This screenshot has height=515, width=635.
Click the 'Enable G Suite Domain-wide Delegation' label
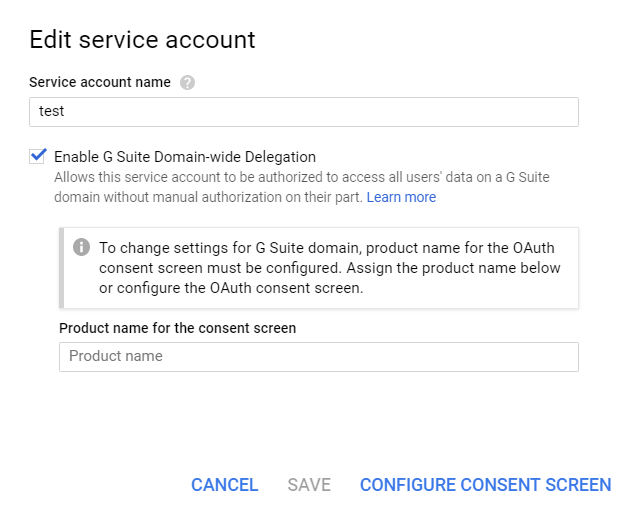click(x=184, y=157)
